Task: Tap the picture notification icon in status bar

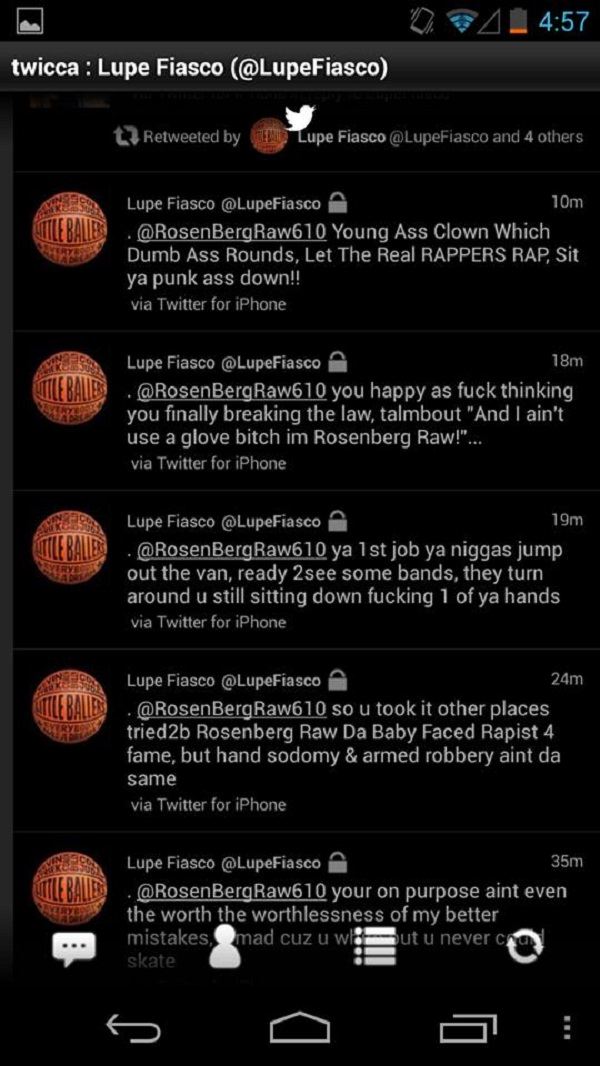Action: tap(29, 22)
